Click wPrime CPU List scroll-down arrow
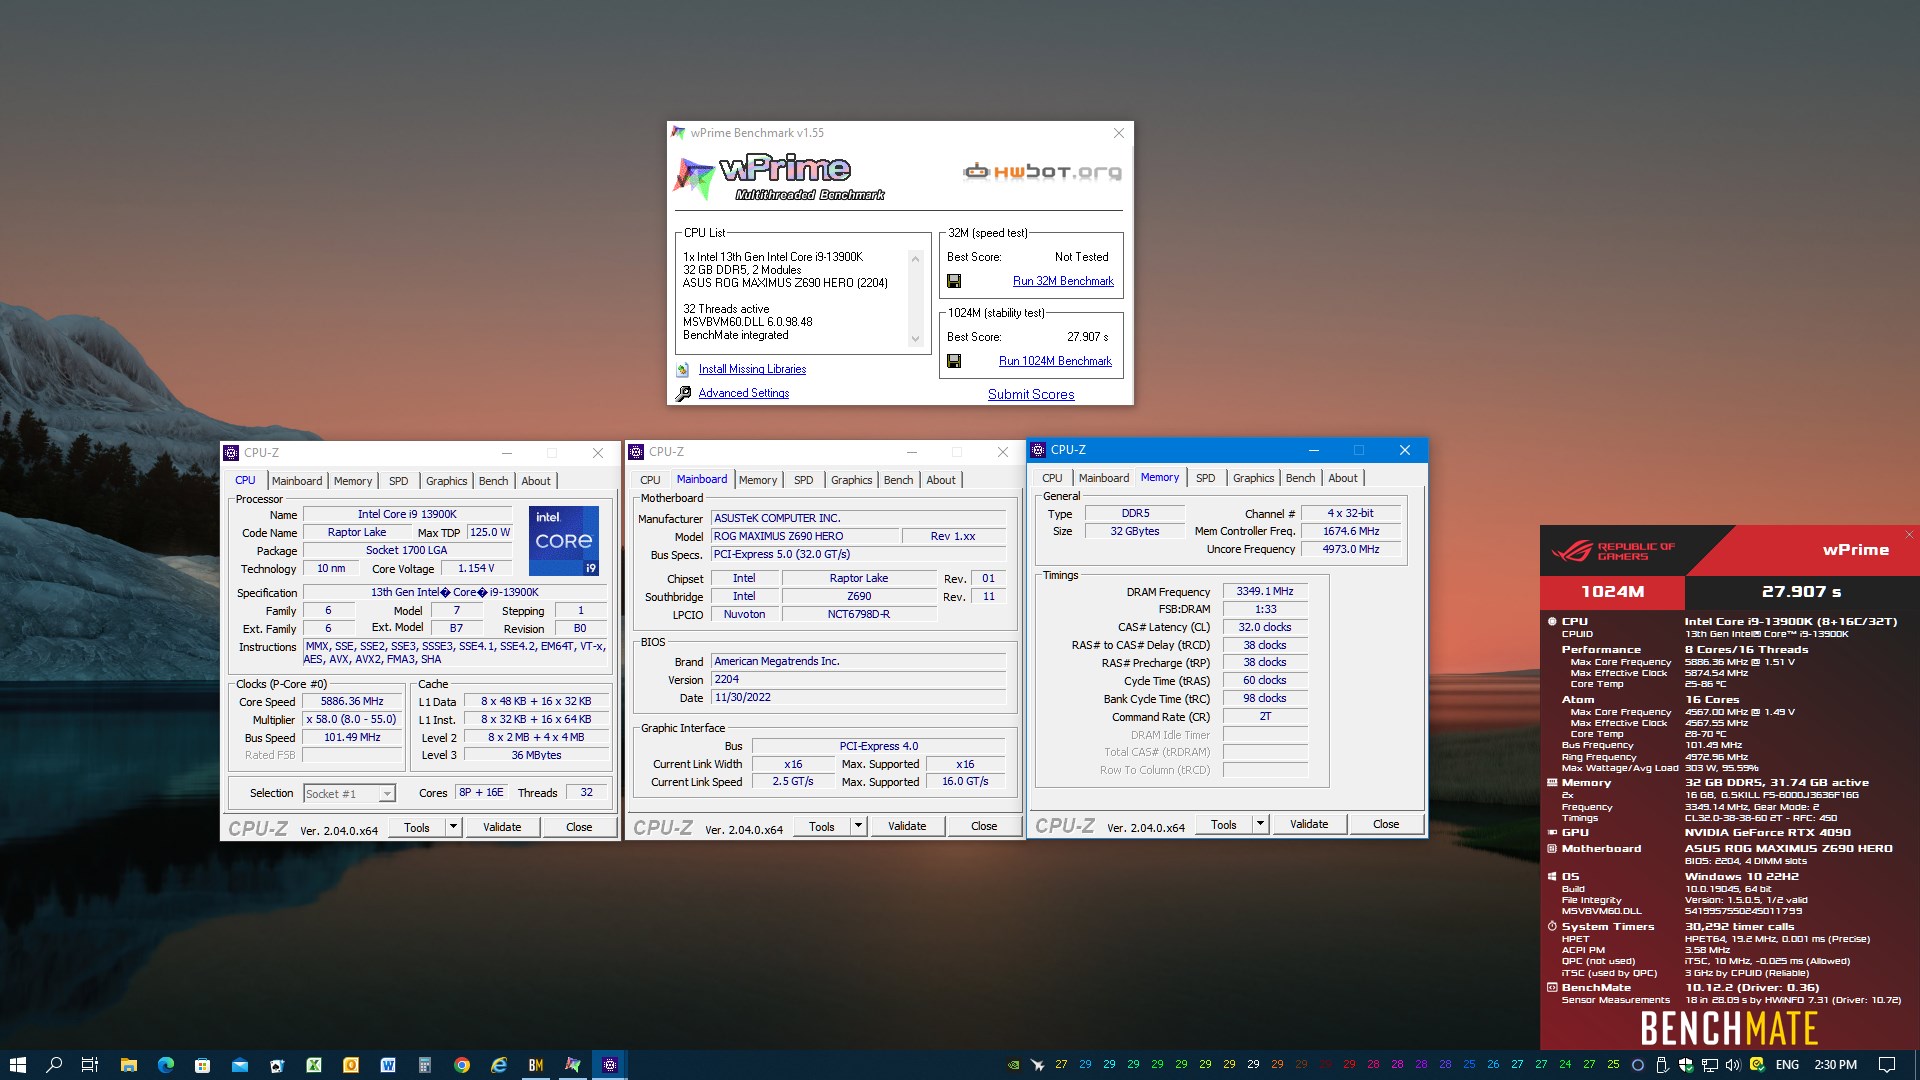Image resolution: width=1920 pixels, height=1080 pixels. 915,339
